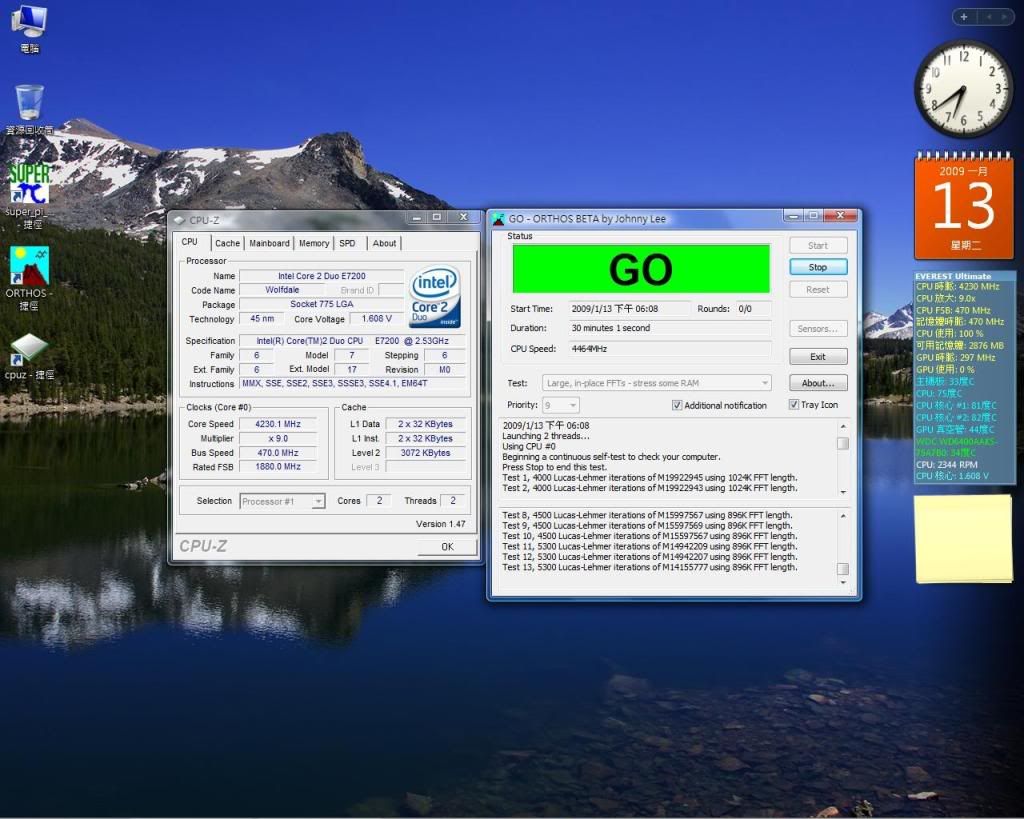
Task: Click the EVEREST Ultimate gadget header
Action: (x=953, y=276)
